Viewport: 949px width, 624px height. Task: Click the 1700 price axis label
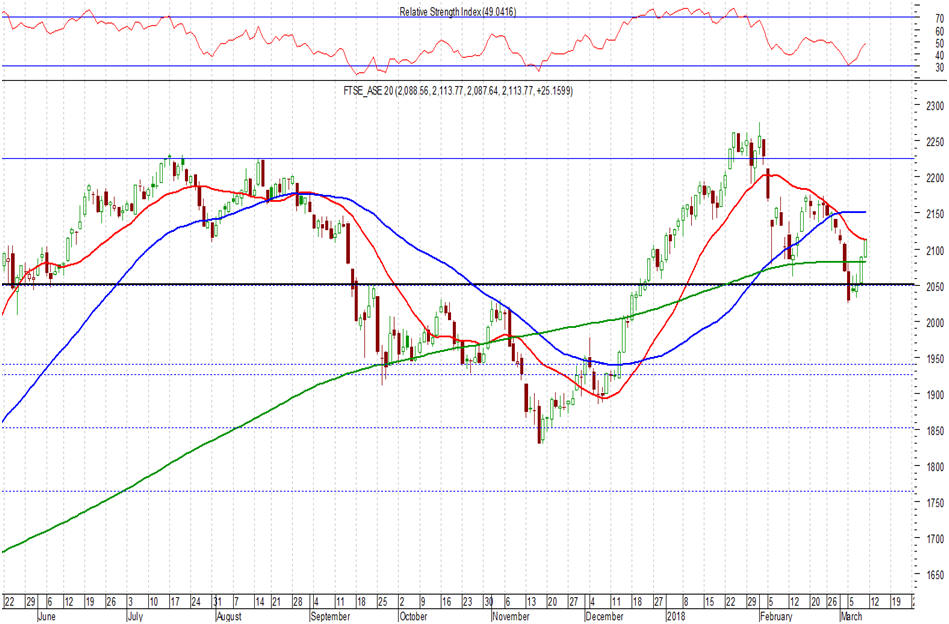[935, 539]
